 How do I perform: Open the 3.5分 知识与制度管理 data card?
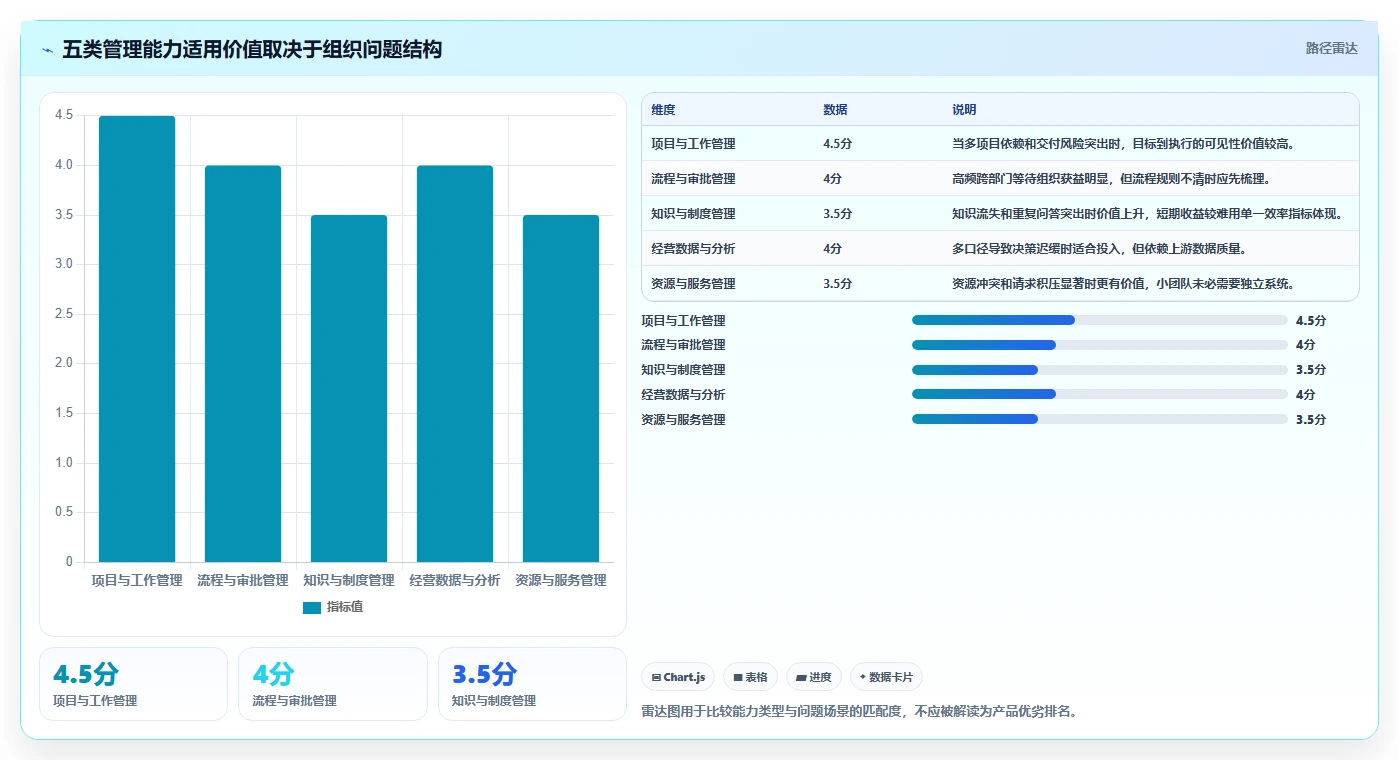coord(532,684)
